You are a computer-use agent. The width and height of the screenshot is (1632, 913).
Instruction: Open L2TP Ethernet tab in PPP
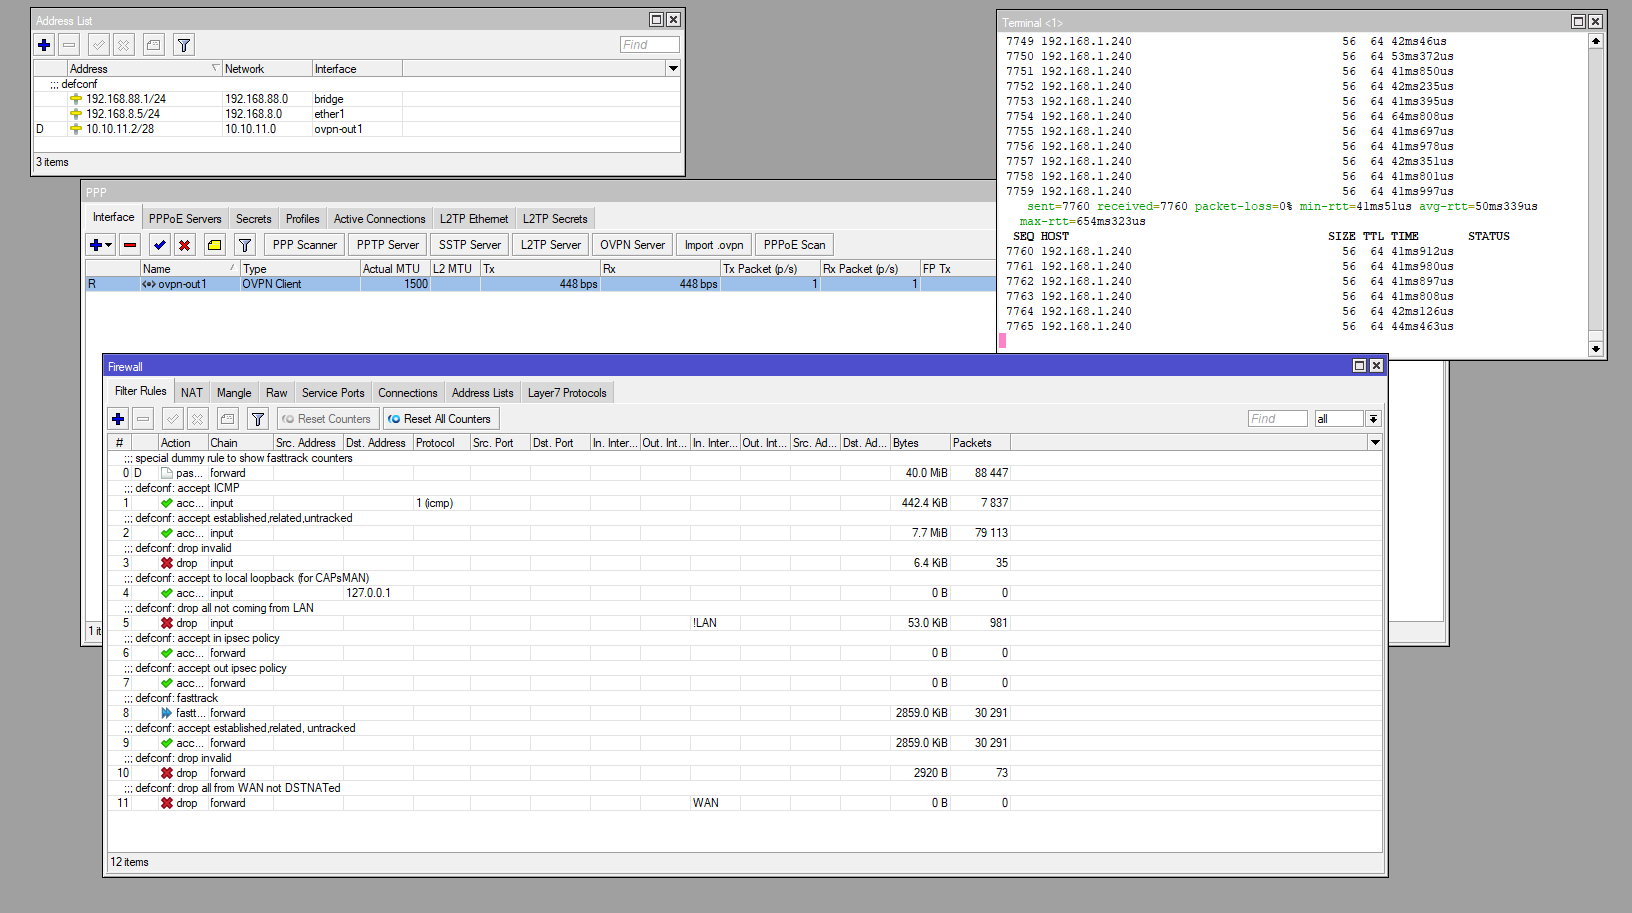(x=474, y=219)
